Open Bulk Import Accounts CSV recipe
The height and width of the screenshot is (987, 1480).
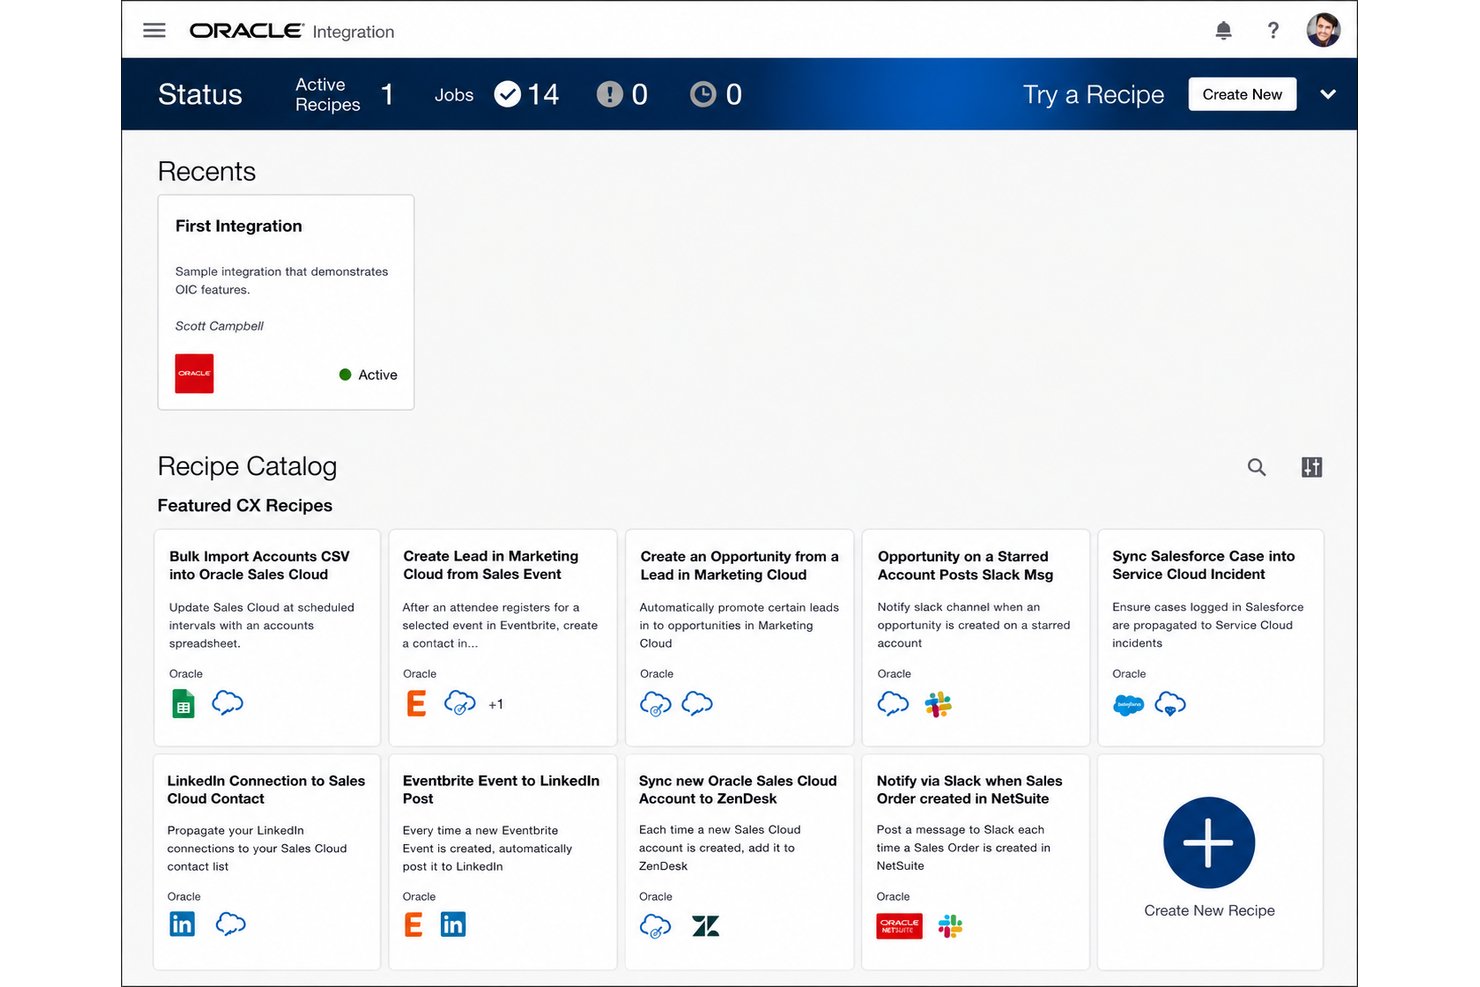267,637
